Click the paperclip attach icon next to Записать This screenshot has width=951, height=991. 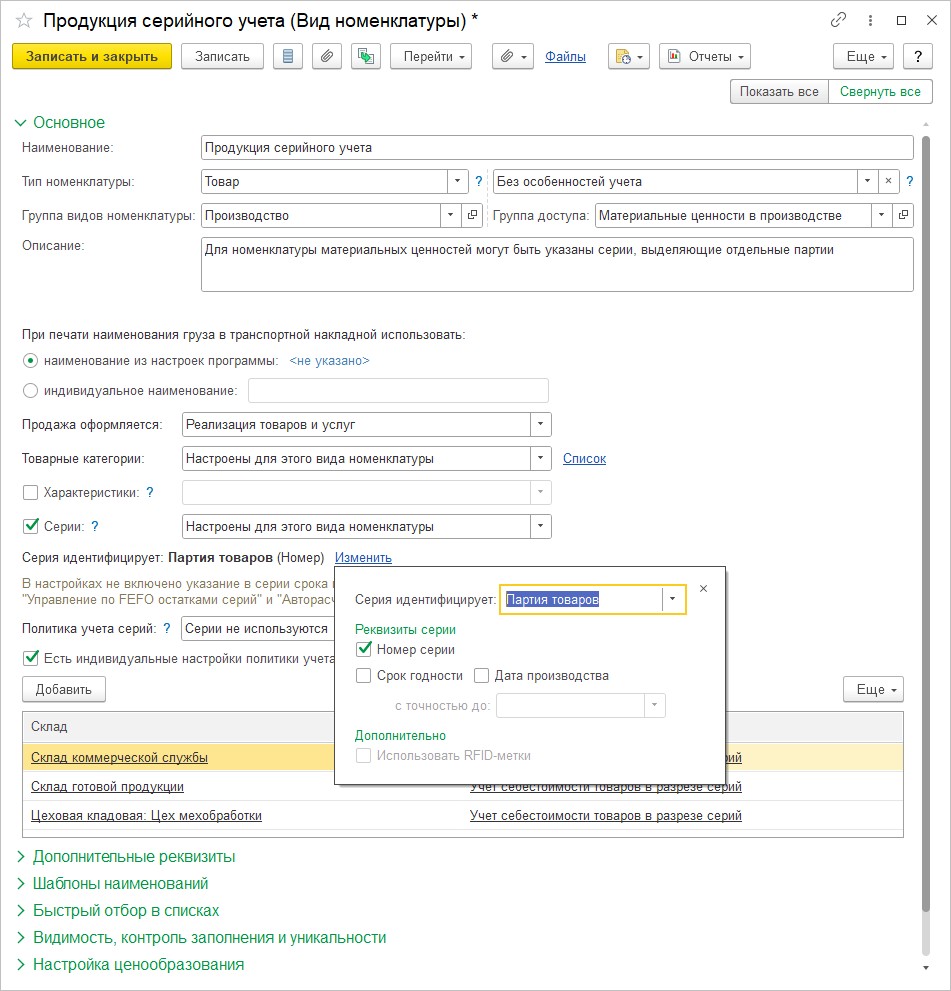(326, 57)
